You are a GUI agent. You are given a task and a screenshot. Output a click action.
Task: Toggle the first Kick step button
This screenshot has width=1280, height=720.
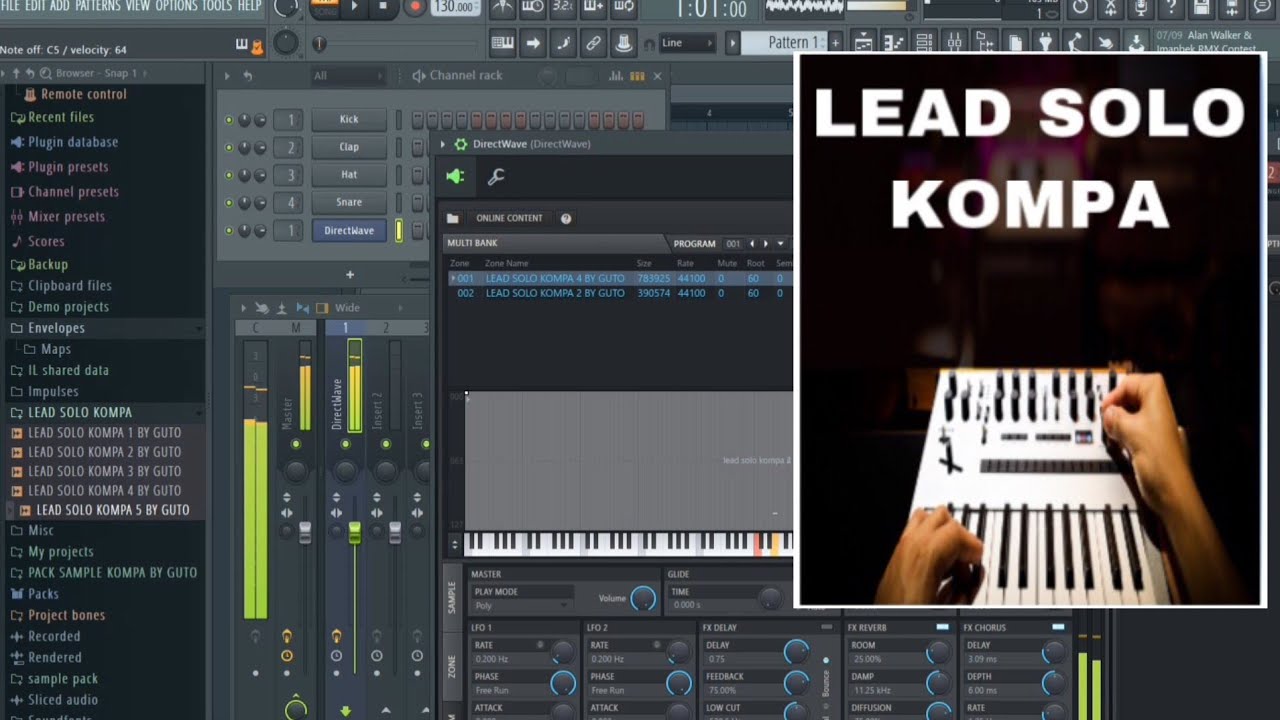click(x=418, y=120)
